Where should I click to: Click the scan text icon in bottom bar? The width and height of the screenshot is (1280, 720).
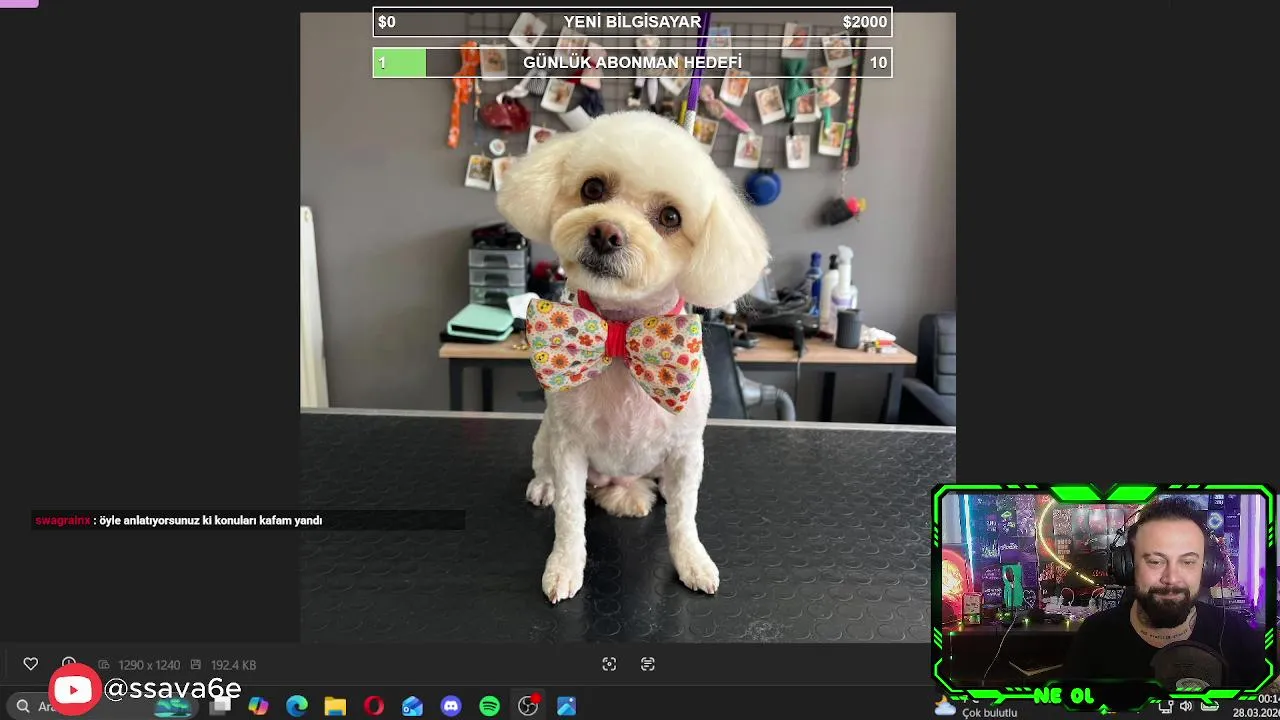pyautogui.click(x=648, y=664)
